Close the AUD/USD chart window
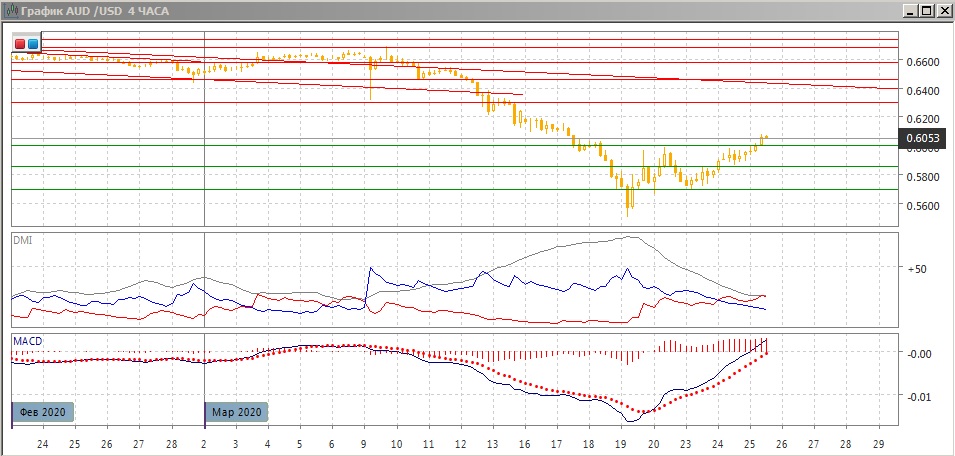955x456 pixels. click(x=944, y=10)
